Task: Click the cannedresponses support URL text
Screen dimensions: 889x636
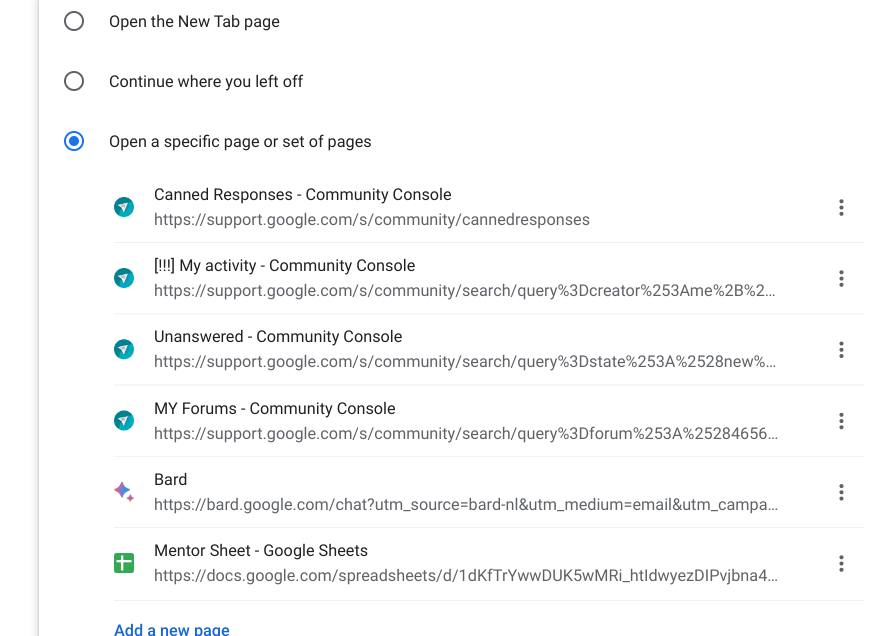Action: pyautogui.click(x=372, y=219)
